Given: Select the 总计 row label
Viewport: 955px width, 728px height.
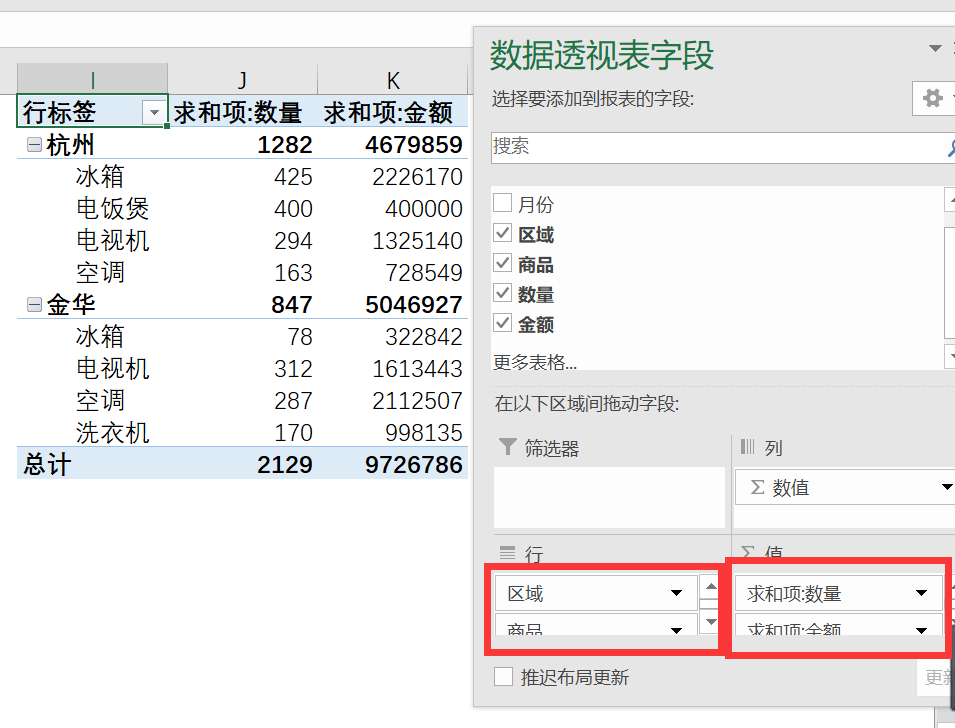Looking at the screenshot, I should point(47,464).
